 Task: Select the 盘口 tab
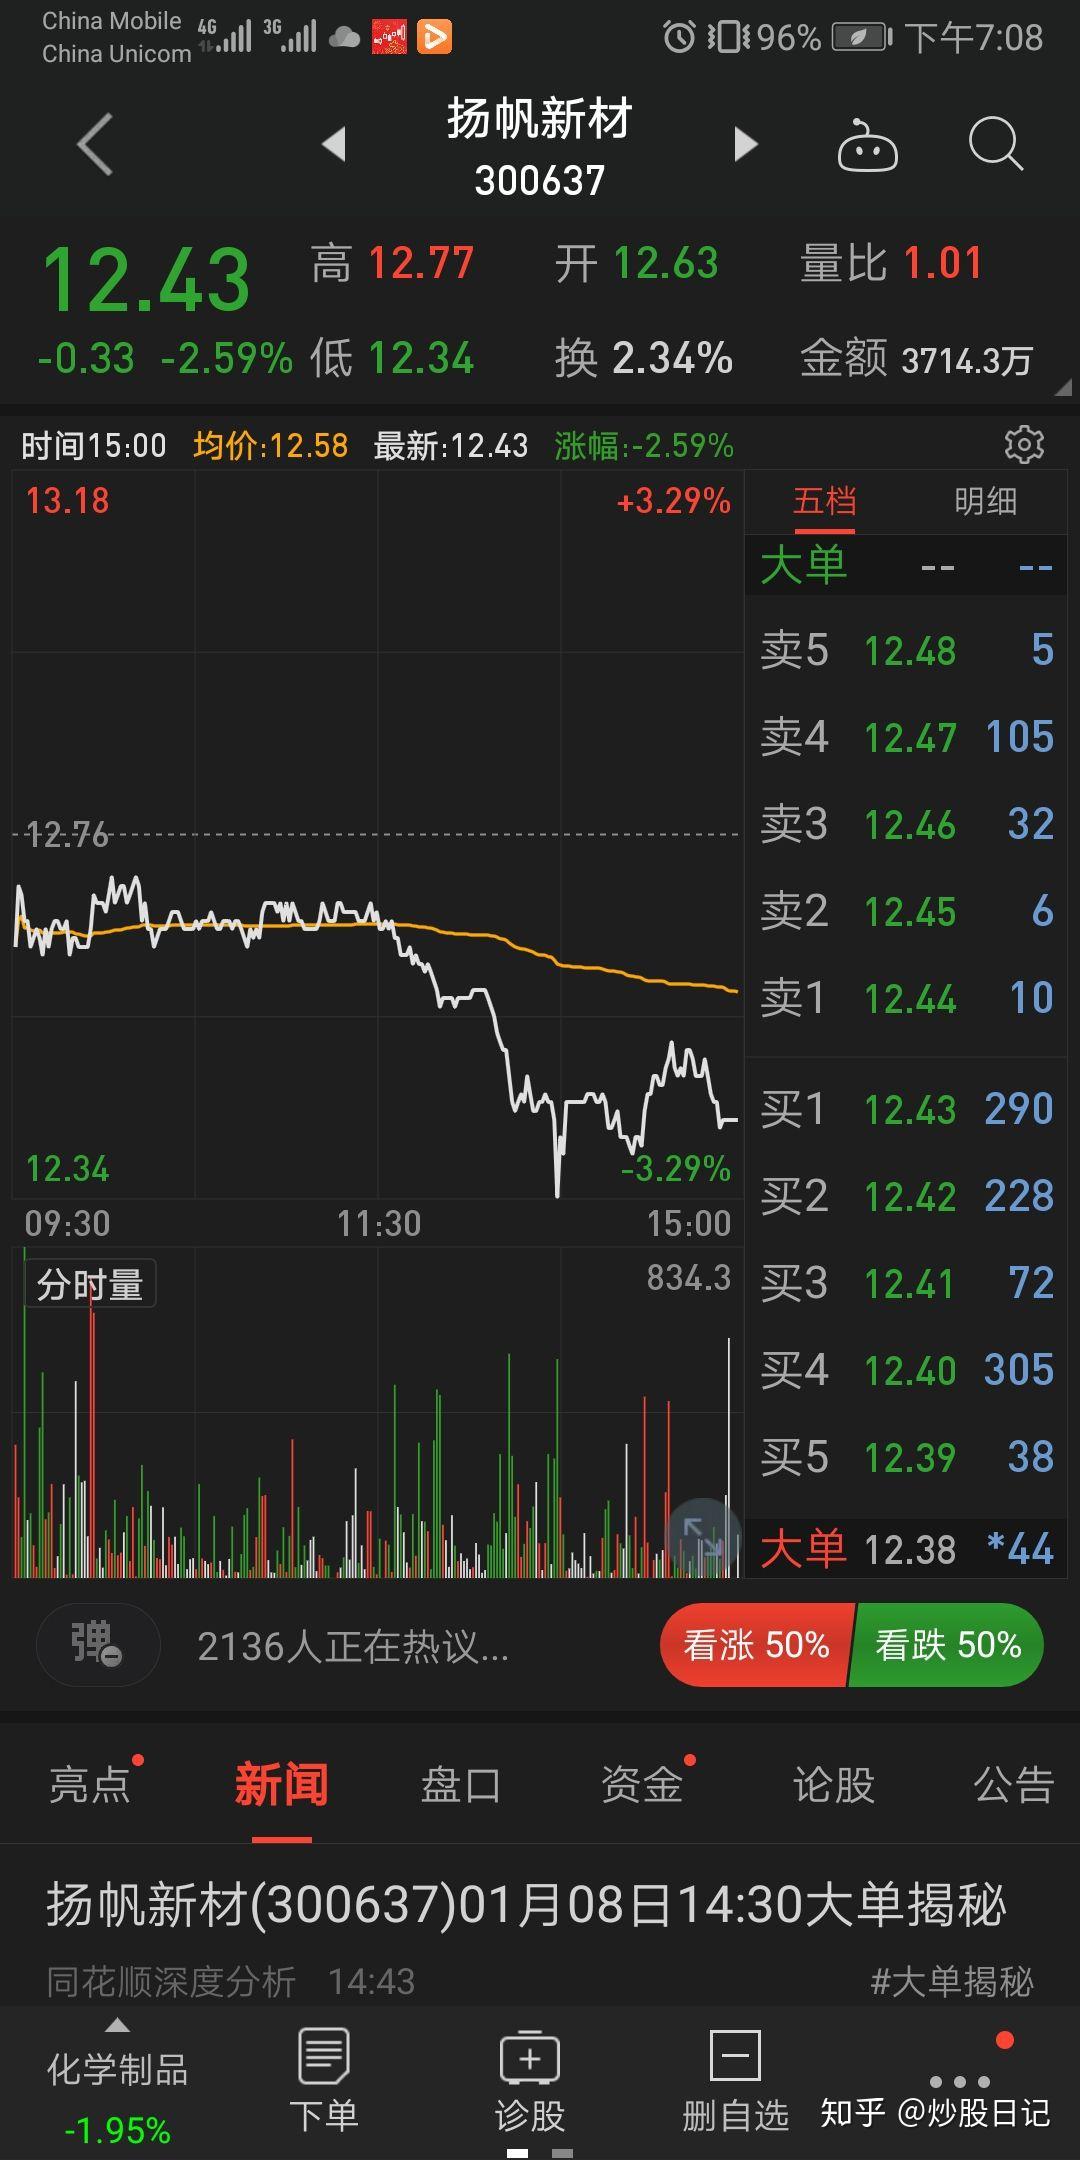coord(460,1785)
